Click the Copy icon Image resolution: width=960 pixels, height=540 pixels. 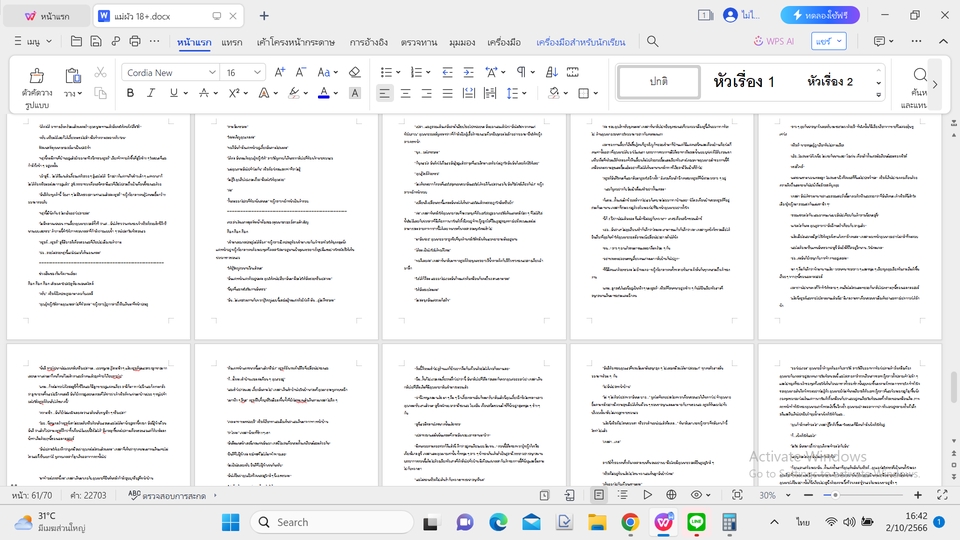(x=100, y=93)
